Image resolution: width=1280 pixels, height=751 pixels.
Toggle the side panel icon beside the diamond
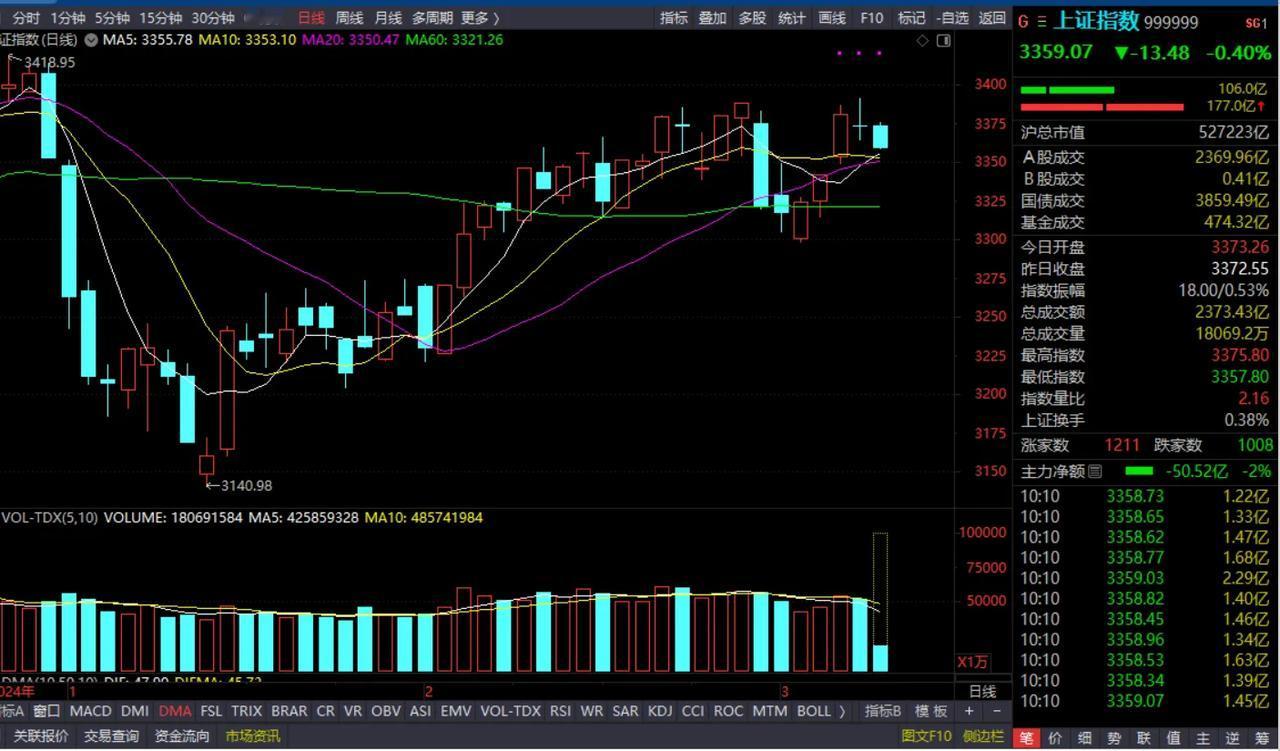(943, 40)
